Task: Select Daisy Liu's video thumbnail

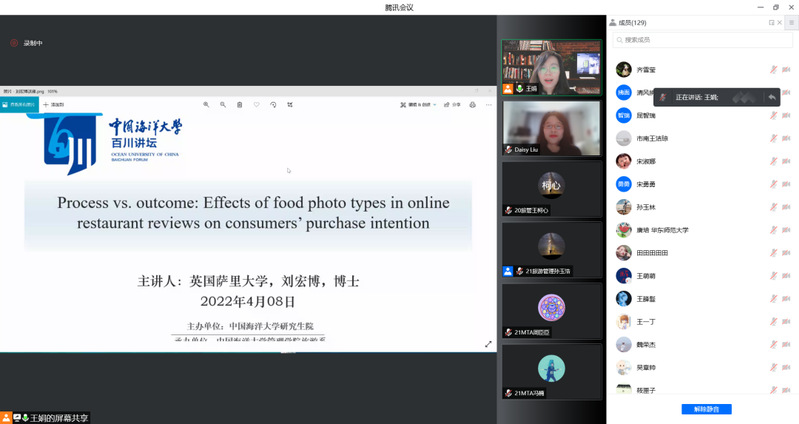Action: pyautogui.click(x=551, y=127)
